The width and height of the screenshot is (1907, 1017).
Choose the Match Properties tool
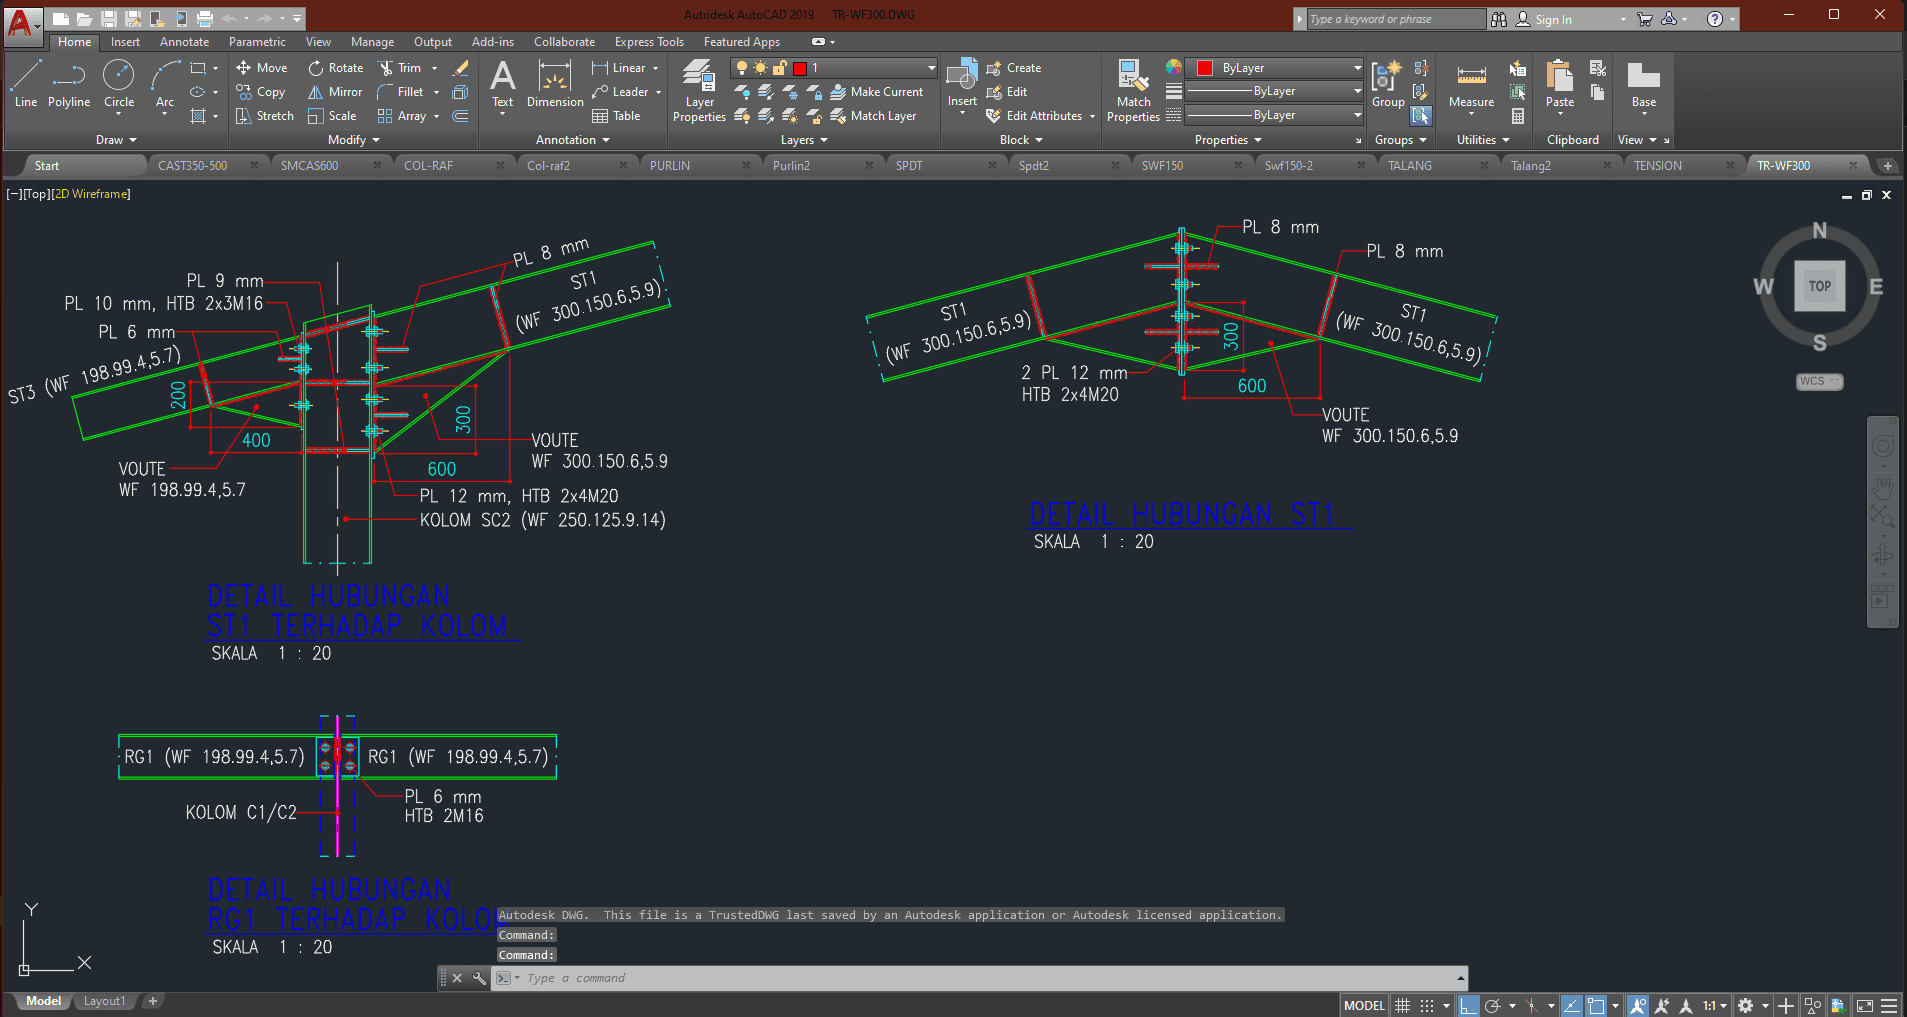(1133, 90)
